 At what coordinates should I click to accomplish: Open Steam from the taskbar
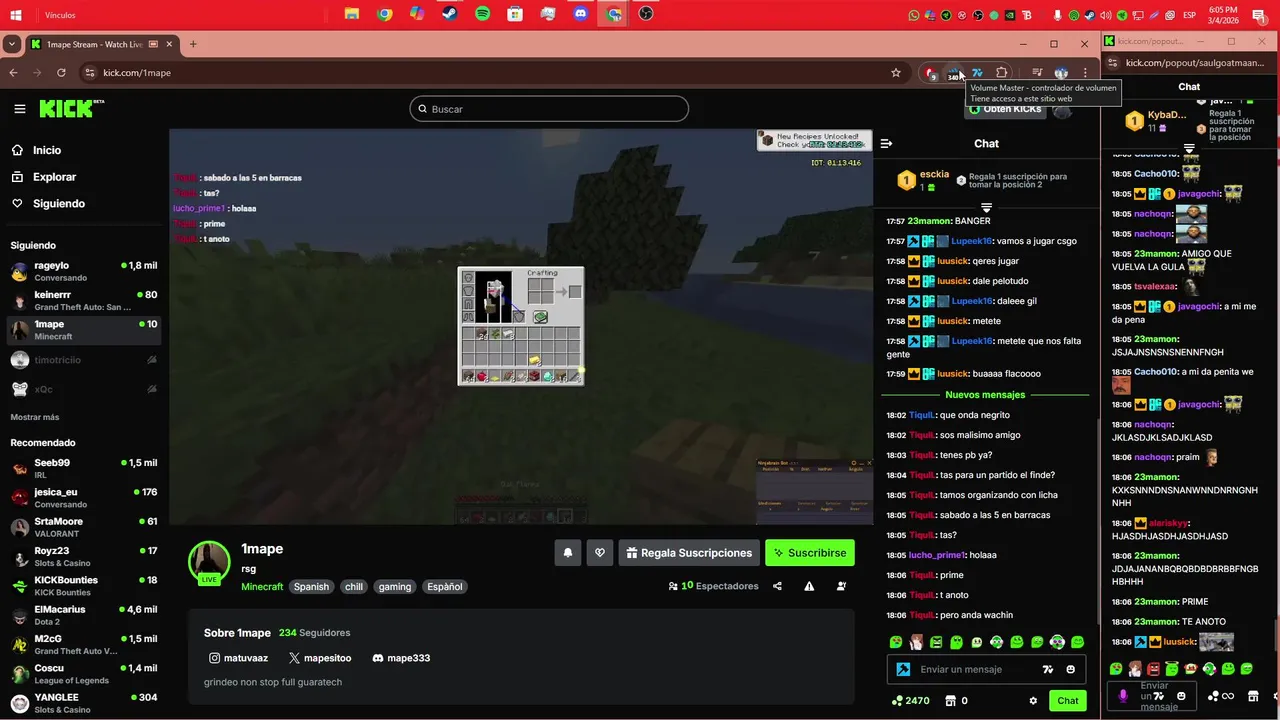450,14
